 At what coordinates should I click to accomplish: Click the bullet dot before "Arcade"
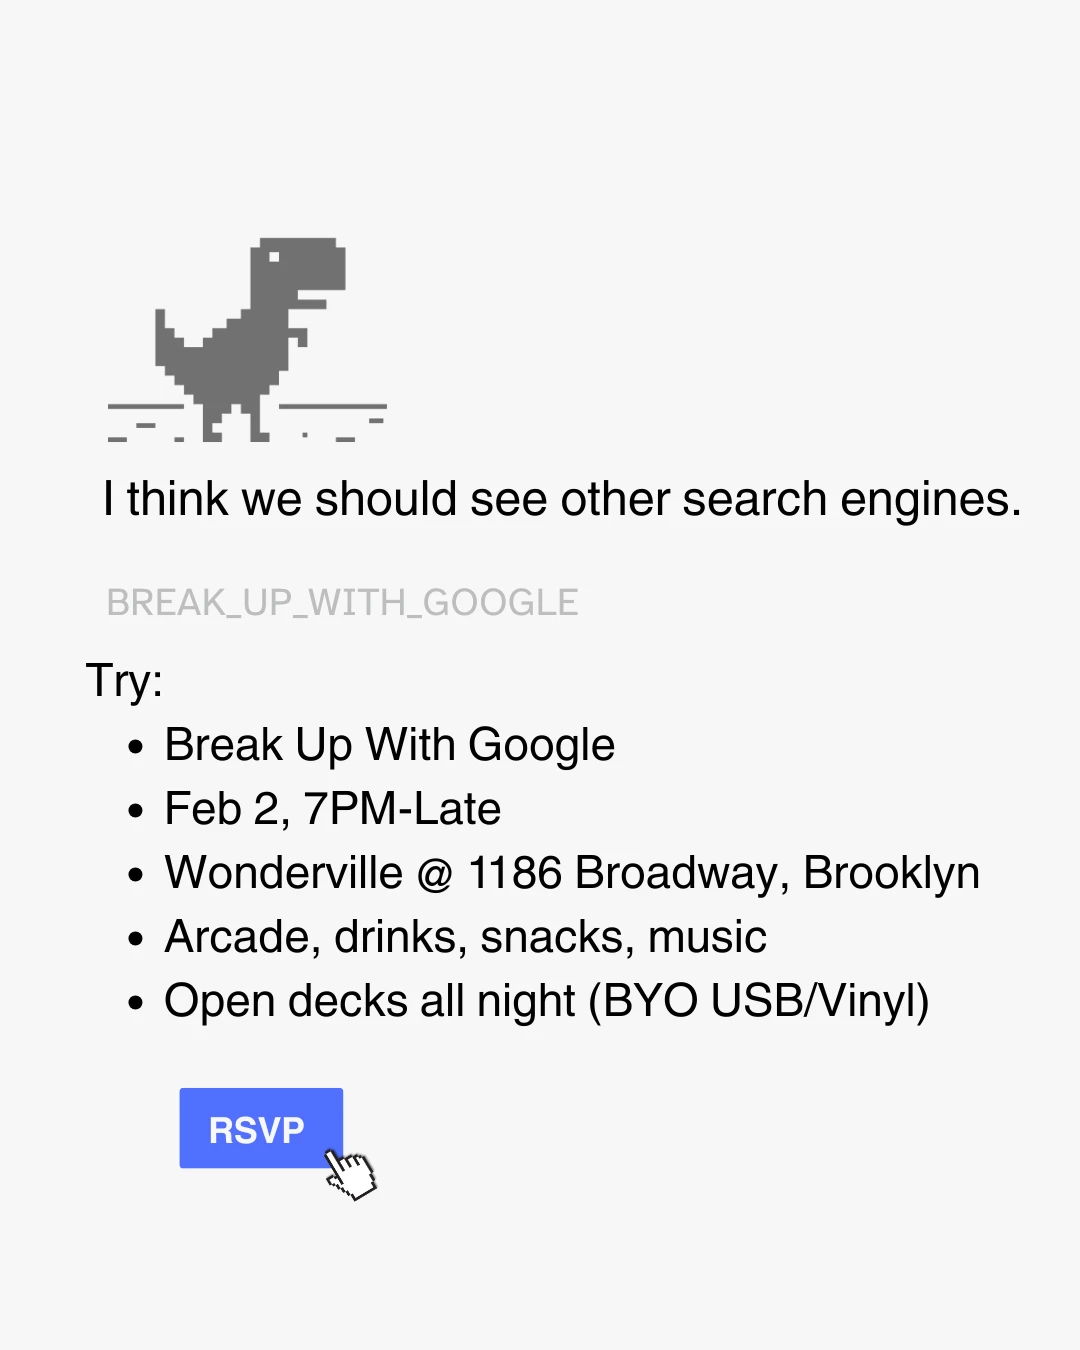click(x=137, y=940)
